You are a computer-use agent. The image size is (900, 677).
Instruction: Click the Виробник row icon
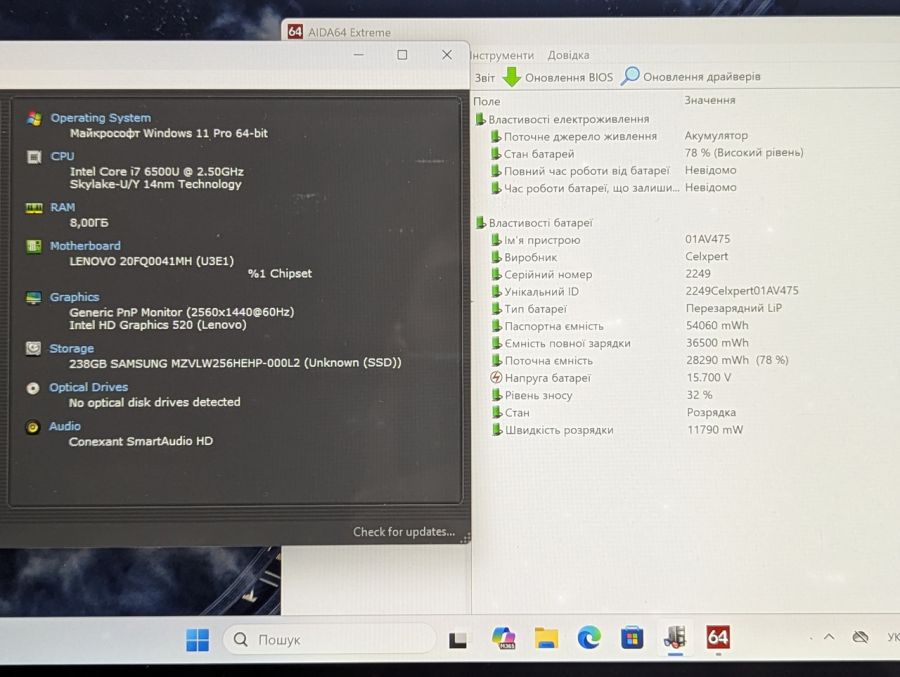496,257
